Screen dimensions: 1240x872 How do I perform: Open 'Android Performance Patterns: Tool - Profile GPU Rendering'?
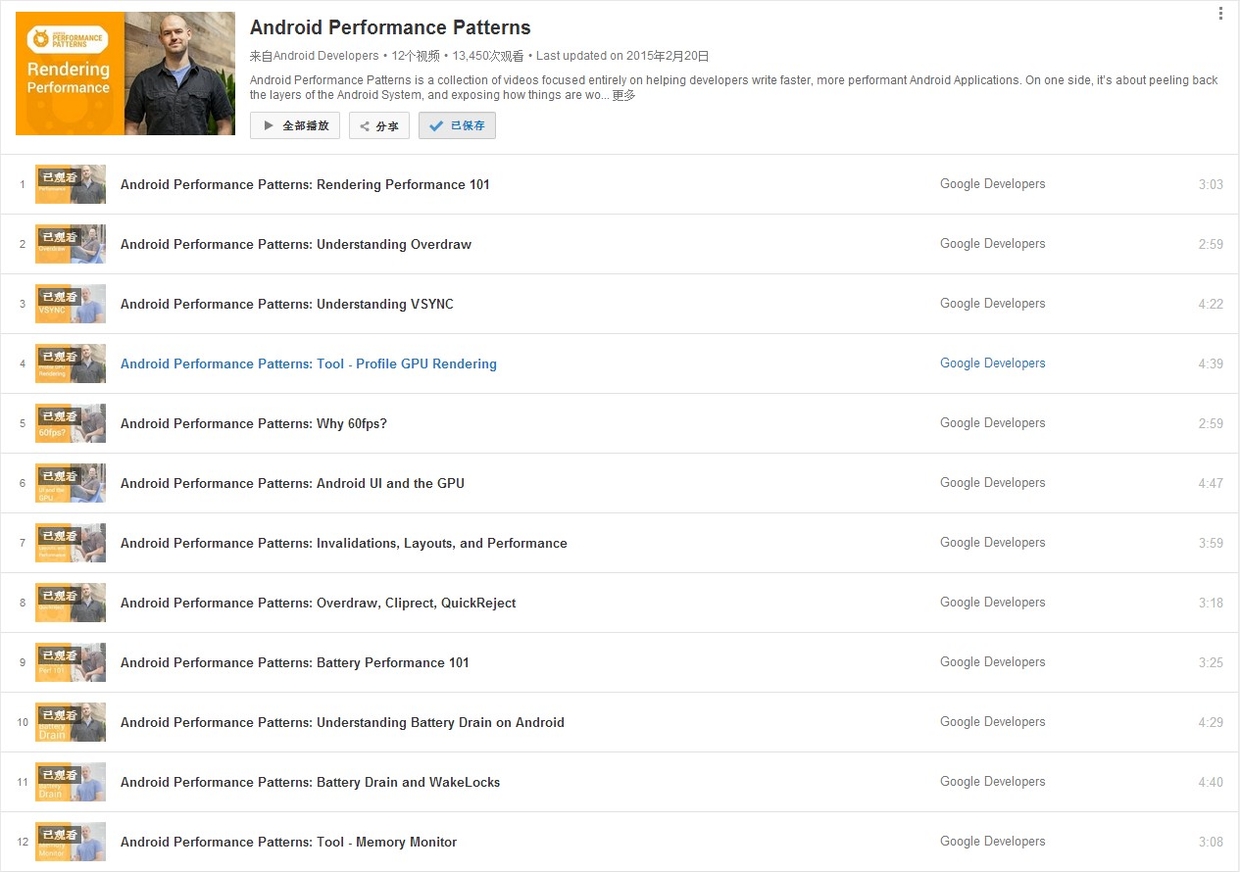[308, 363]
